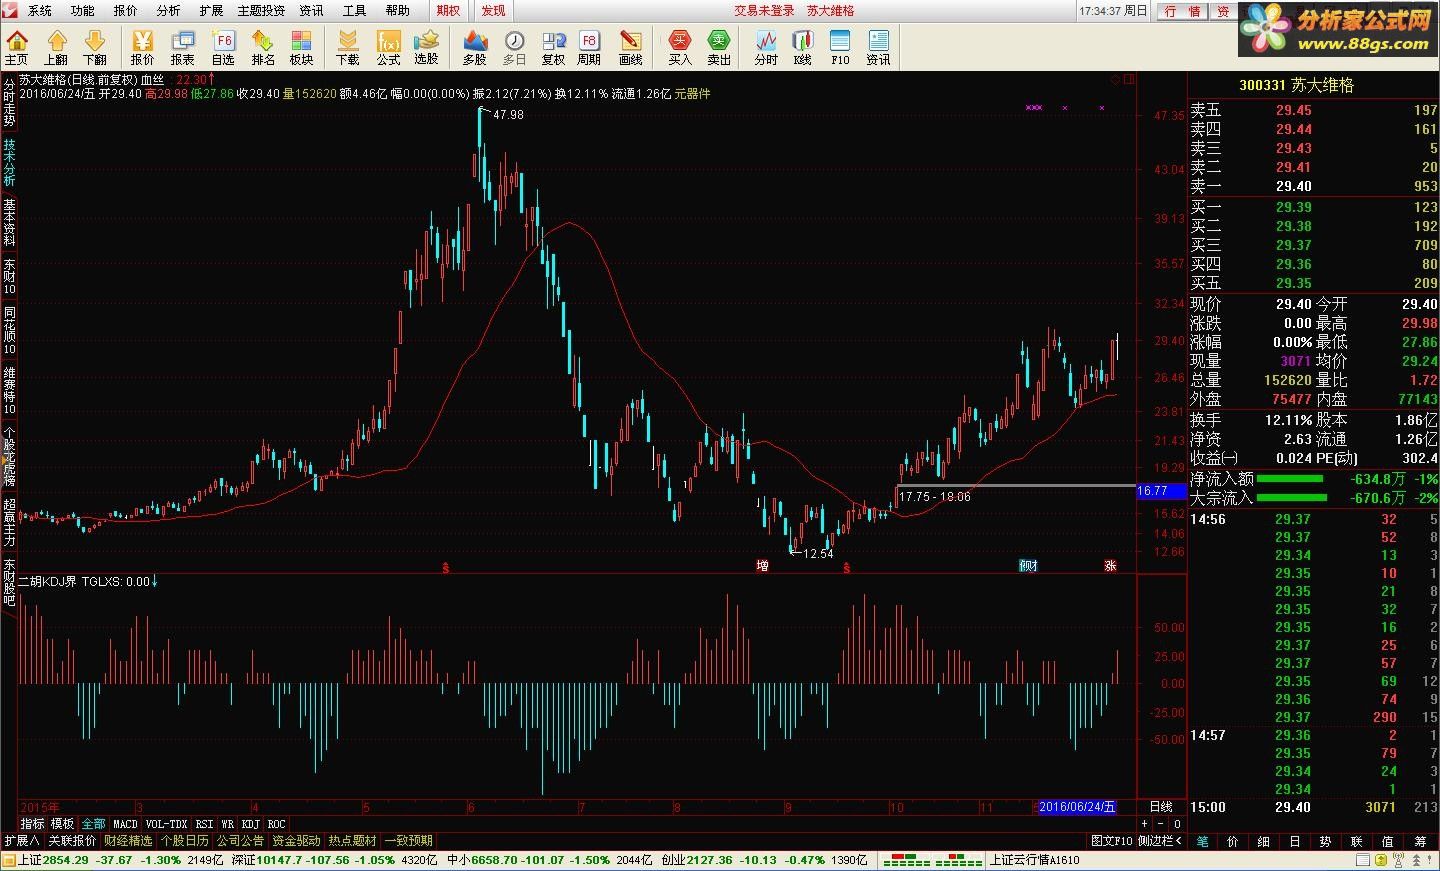Select the 画线 drawing tool icon

(x=630, y=47)
